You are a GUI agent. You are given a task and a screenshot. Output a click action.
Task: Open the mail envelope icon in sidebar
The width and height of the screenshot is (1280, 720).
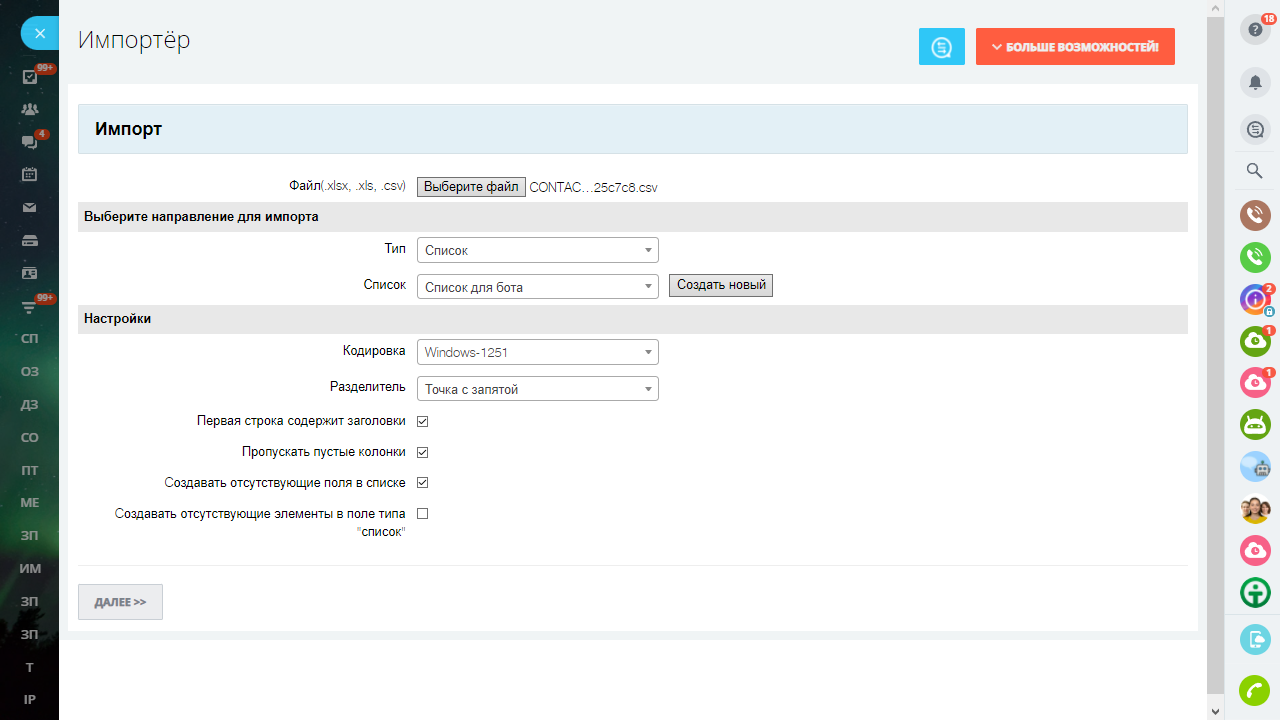click(x=29, y=207)
